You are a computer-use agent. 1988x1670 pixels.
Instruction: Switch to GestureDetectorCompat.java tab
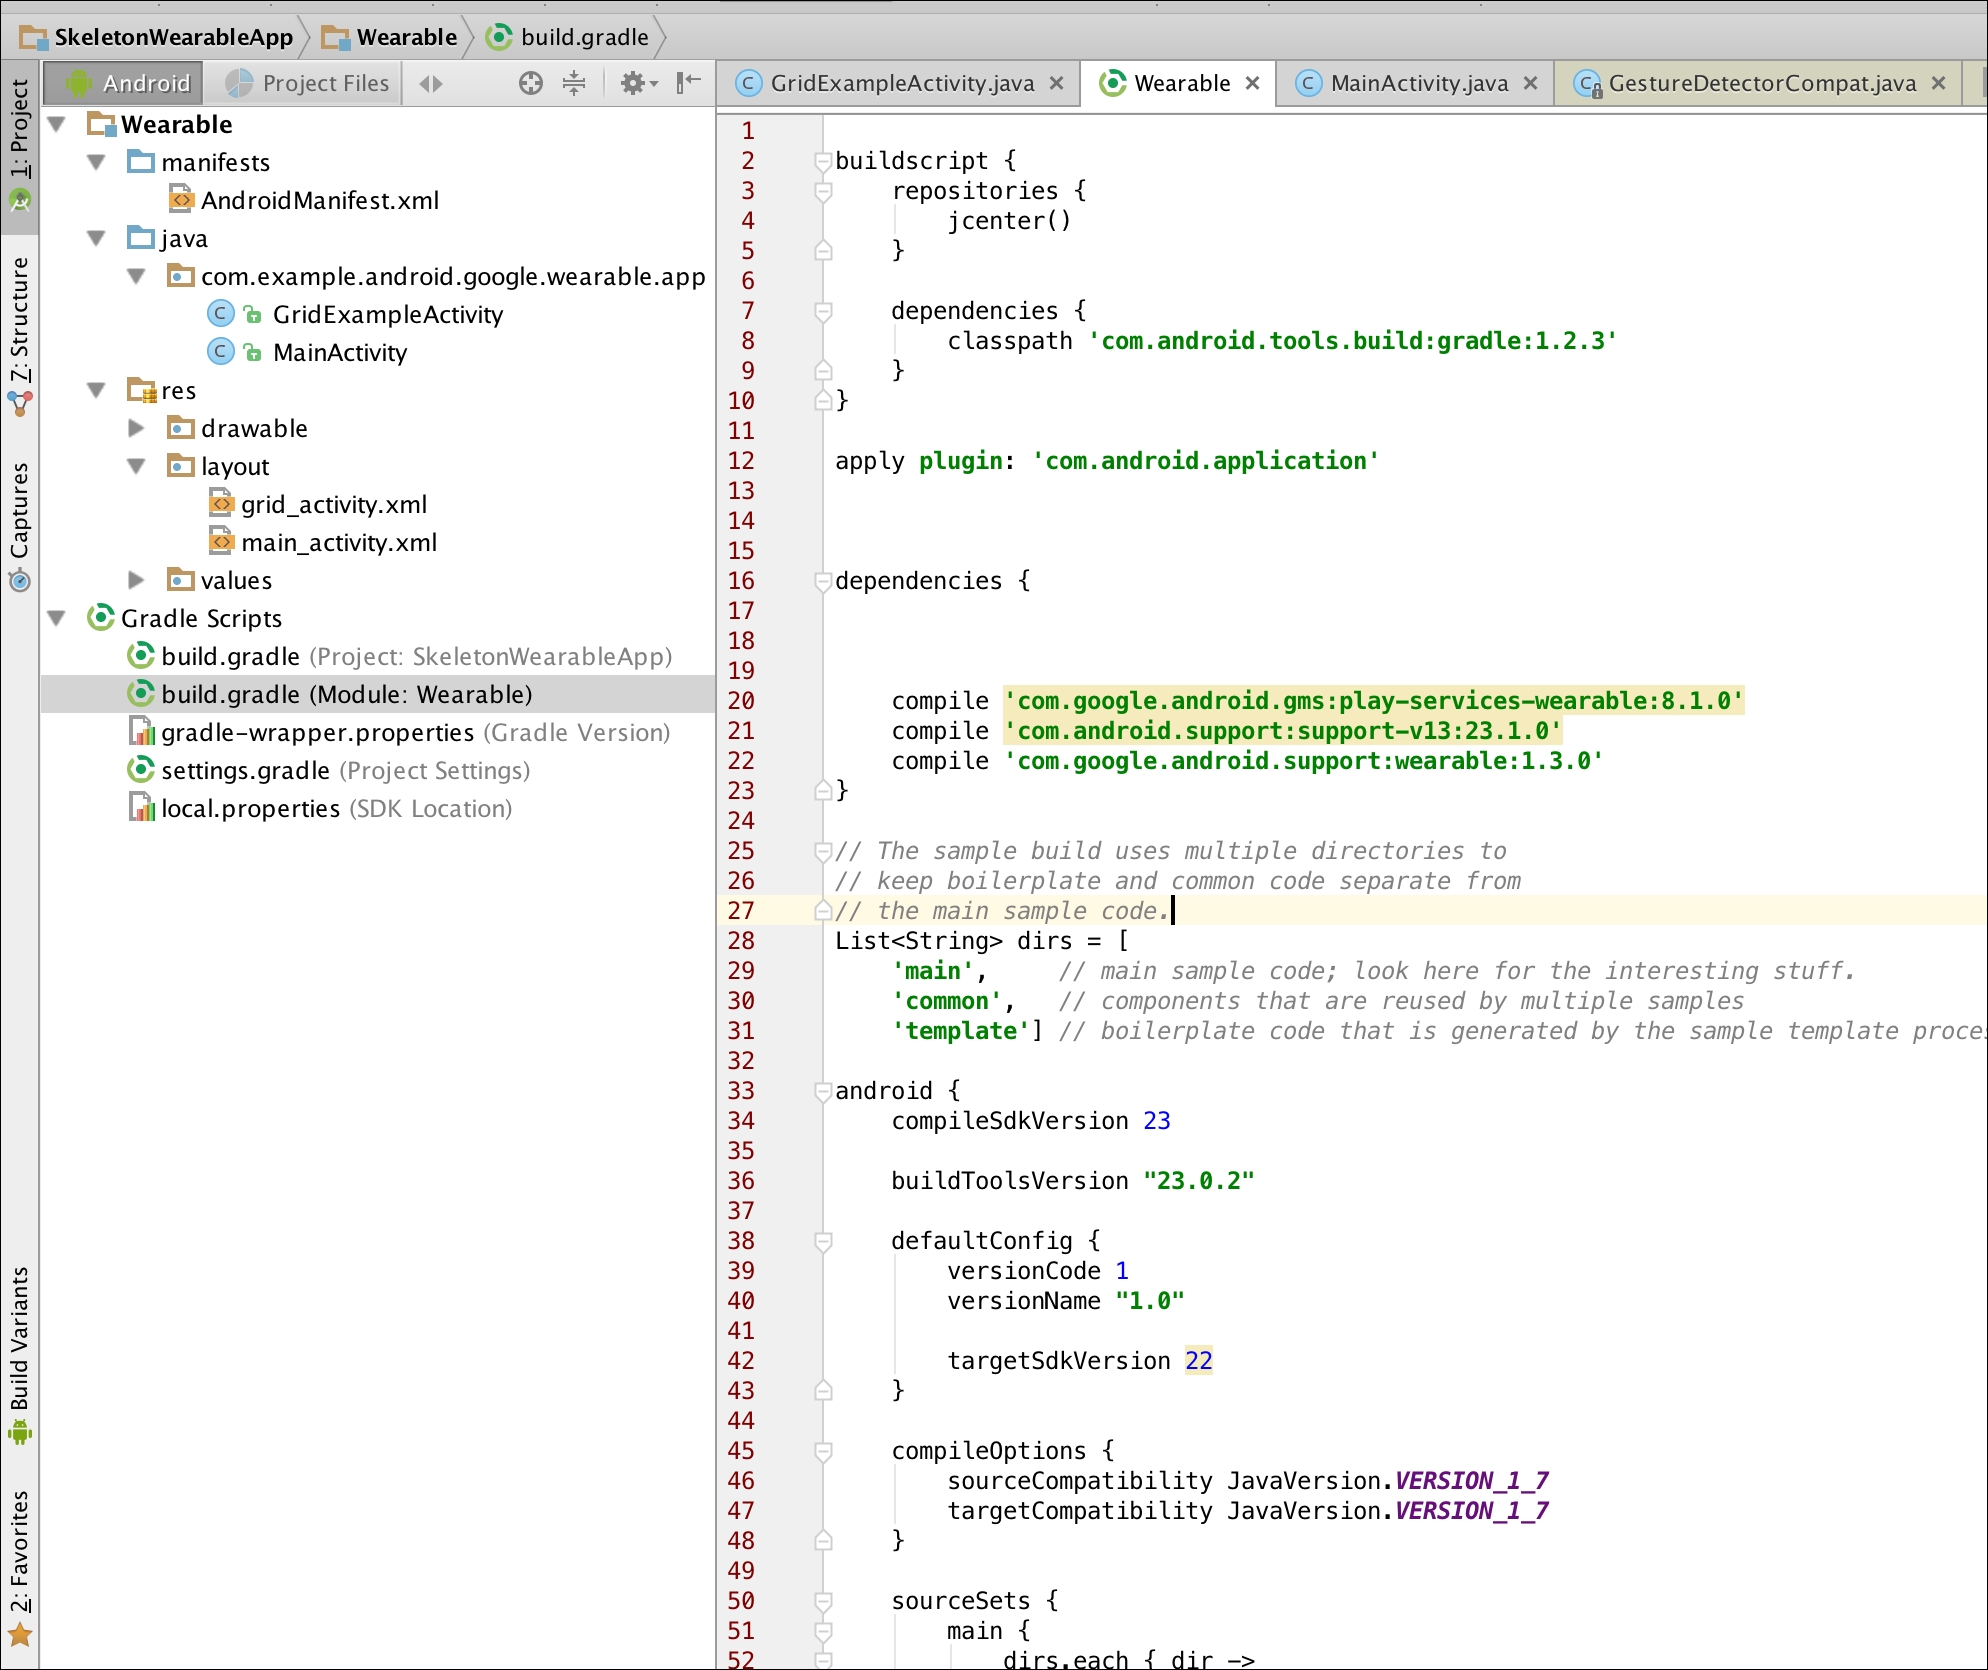1760,83
